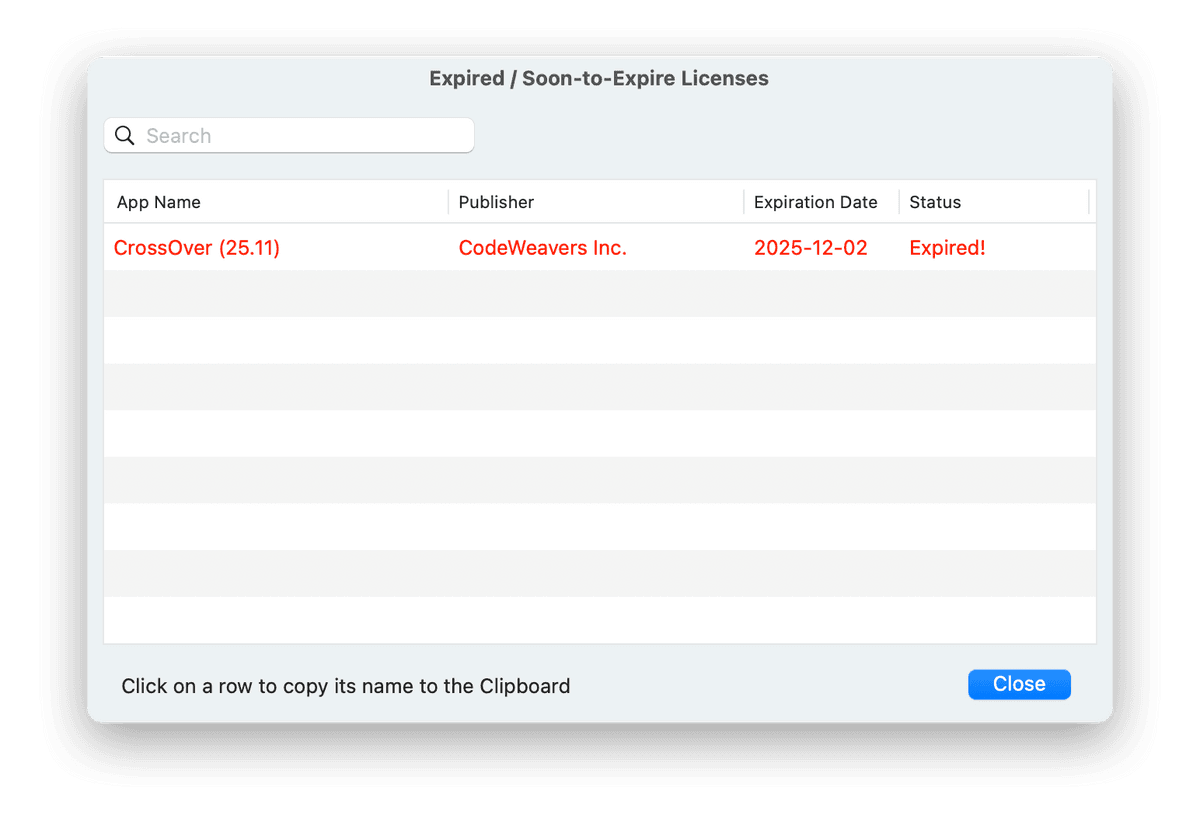Select the CrossOver (25.11) app name cell
Image resolution: width=1200 pixels, height=839 pixels.
[197, 248]
